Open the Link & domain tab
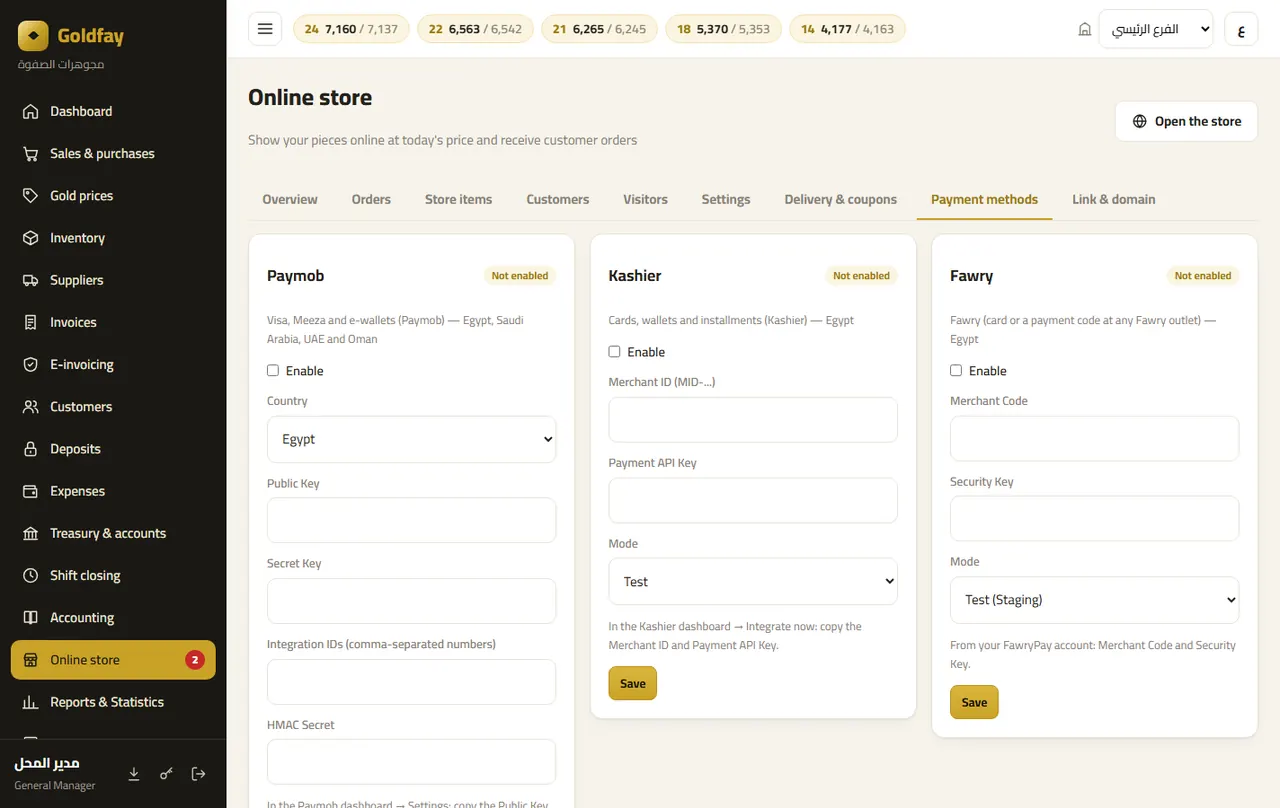The image size is (1280, 808). (1114, 199)
